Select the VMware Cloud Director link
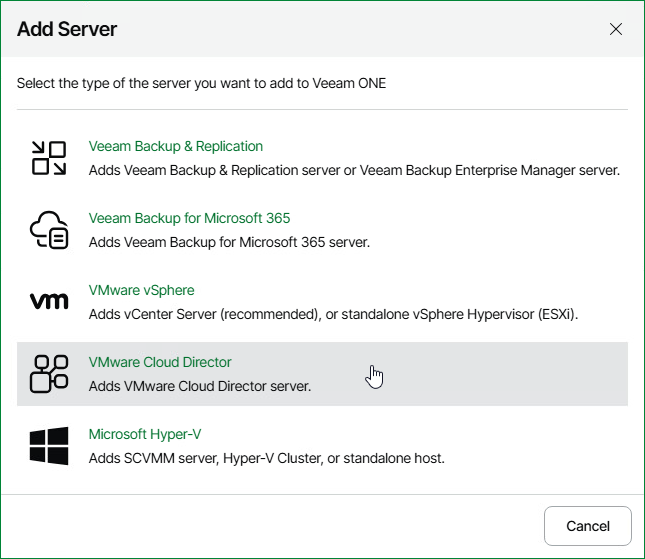645x559 pixels. pos(160,362)
